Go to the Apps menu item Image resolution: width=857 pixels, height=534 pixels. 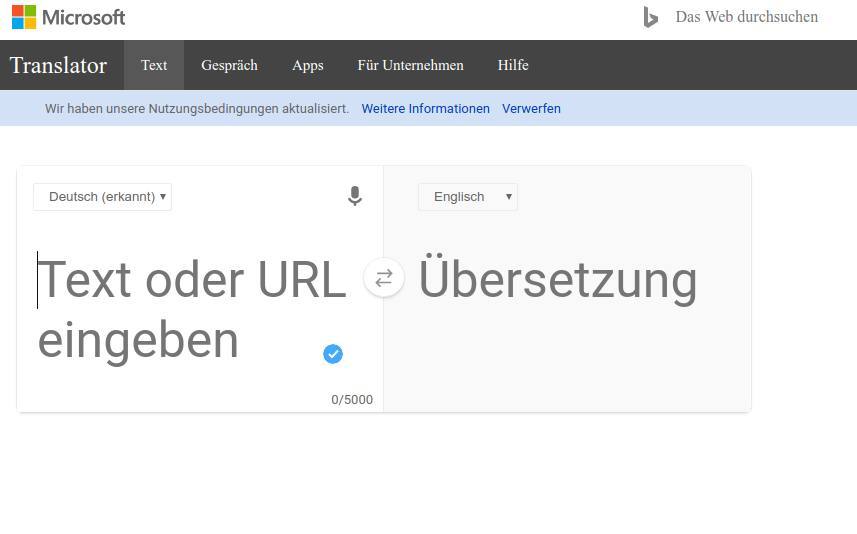(308, 65)
